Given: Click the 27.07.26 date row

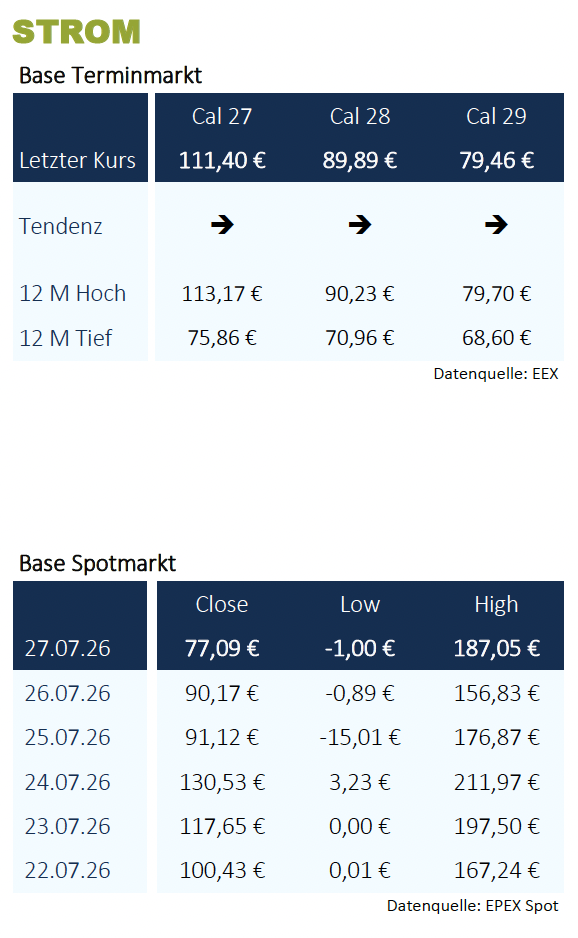Looking at the screenshot, I should [x=288, y=648].
